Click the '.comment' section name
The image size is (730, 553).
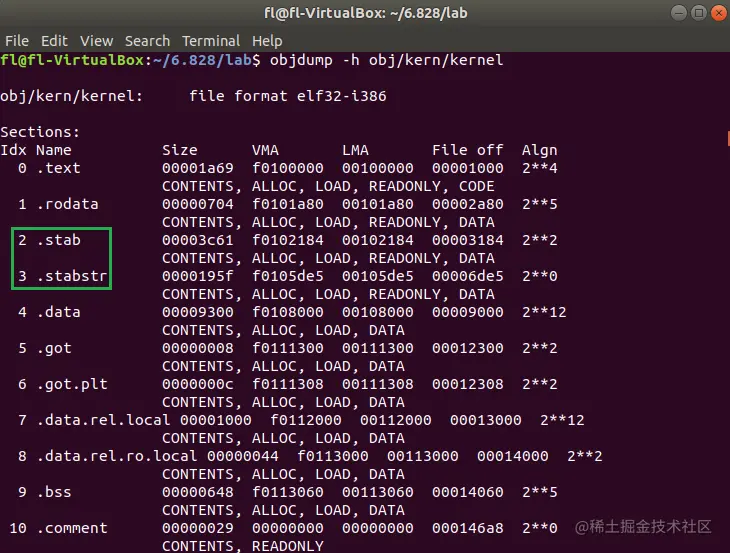(x=72, y=528)
